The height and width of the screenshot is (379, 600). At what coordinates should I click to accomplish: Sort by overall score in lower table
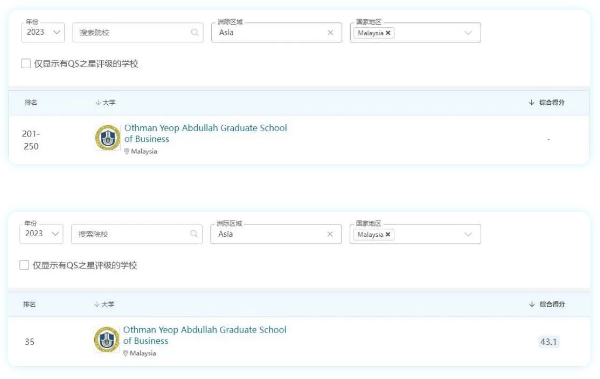pos(546,304)
